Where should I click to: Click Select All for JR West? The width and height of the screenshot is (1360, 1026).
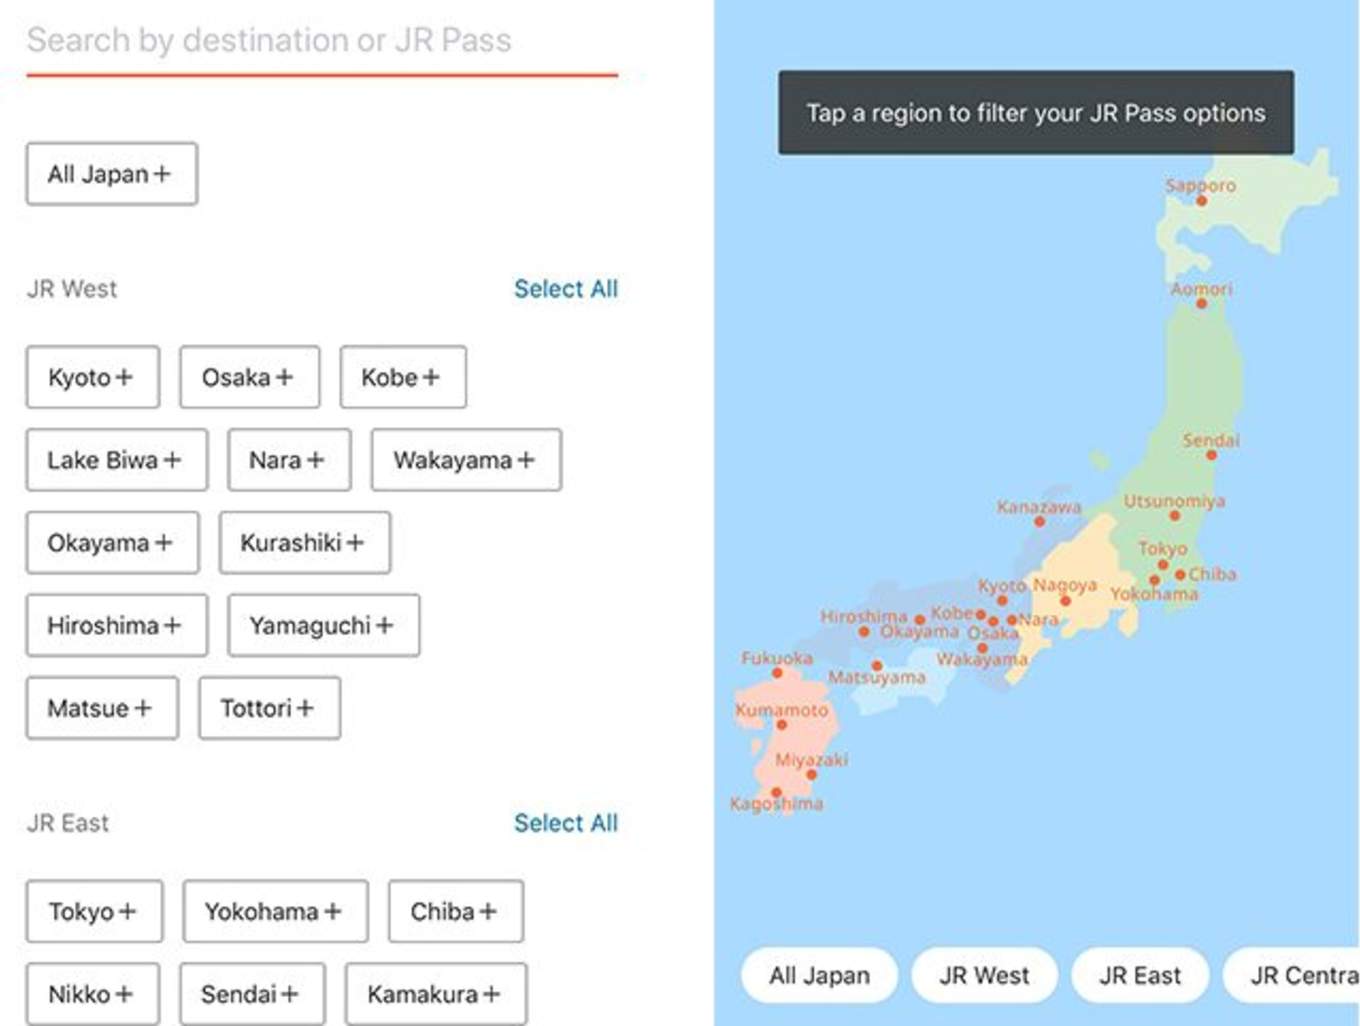pyautogui.click(x=566, y=289)
